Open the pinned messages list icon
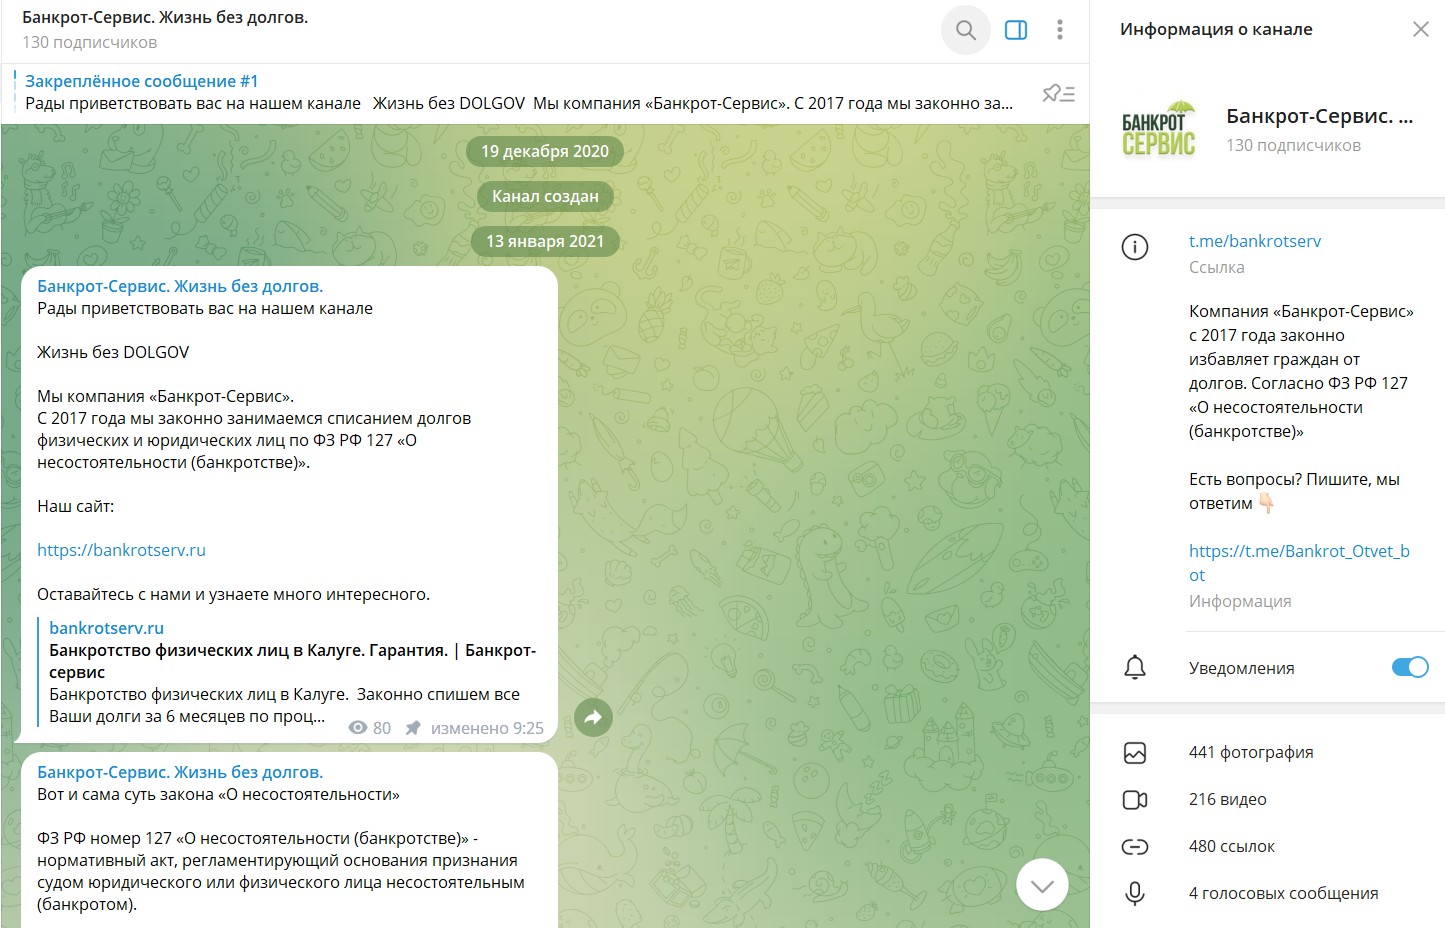This screenshot has height=928, width=1445. (1058, 93)
